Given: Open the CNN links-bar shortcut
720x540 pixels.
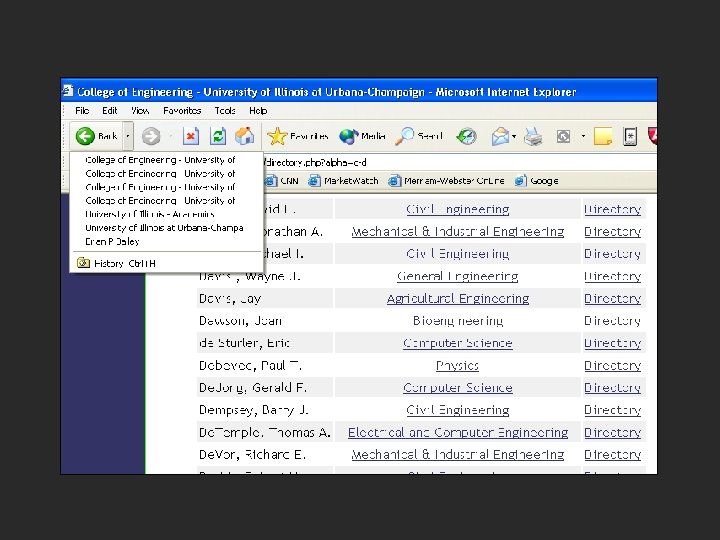Looking at the screenshot, I should (x=281, y=181).
